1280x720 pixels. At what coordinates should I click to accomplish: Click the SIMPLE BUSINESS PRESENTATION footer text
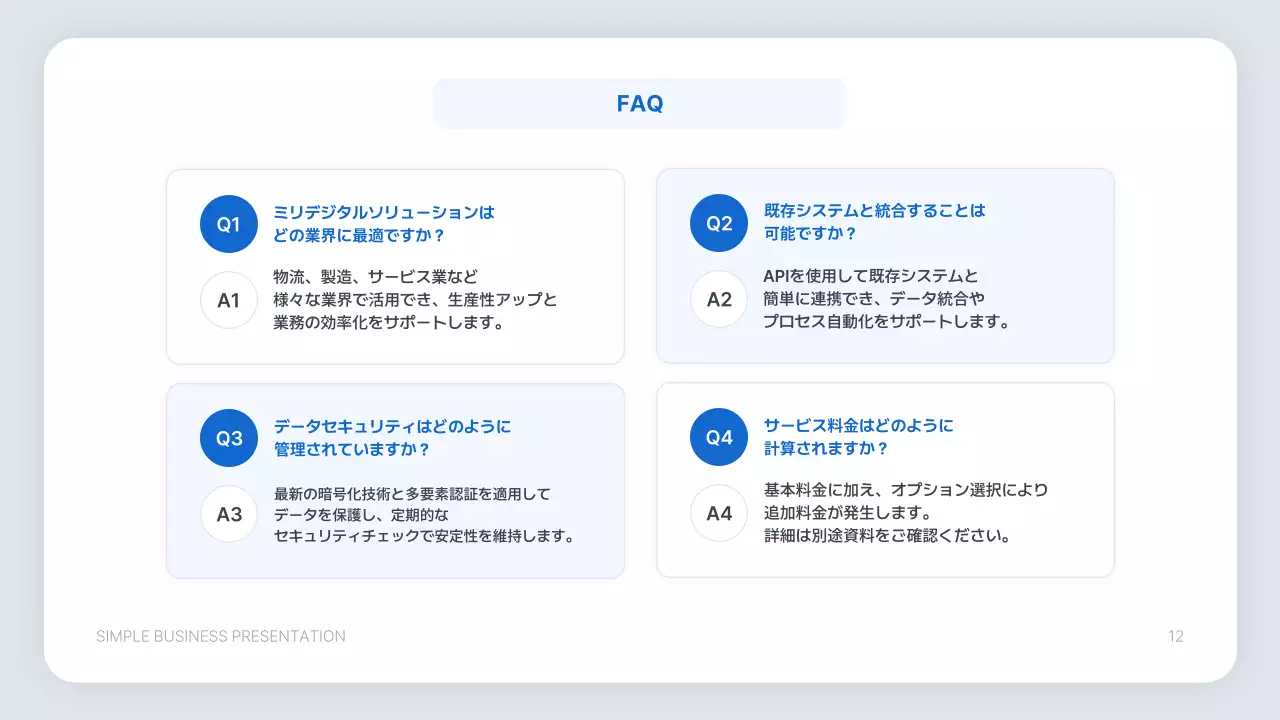pyautogui.click(x=220, y=636)
